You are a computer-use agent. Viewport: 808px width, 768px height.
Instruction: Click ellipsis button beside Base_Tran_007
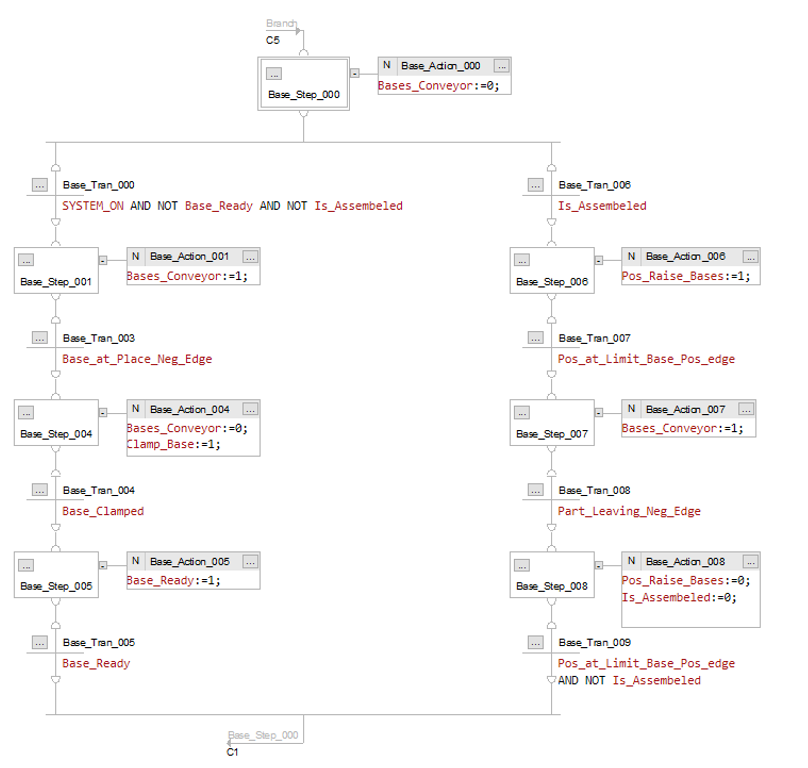coord(535,338)
